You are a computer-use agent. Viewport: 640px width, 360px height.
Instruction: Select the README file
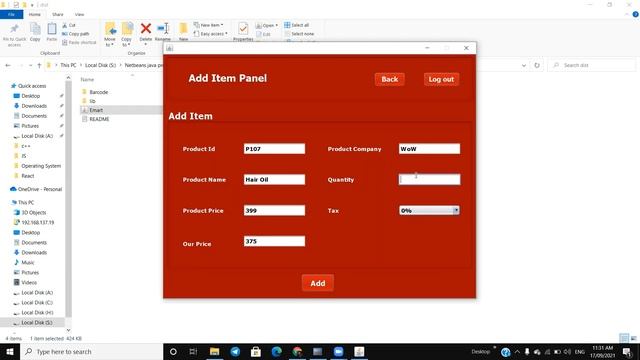click(99, 119)
